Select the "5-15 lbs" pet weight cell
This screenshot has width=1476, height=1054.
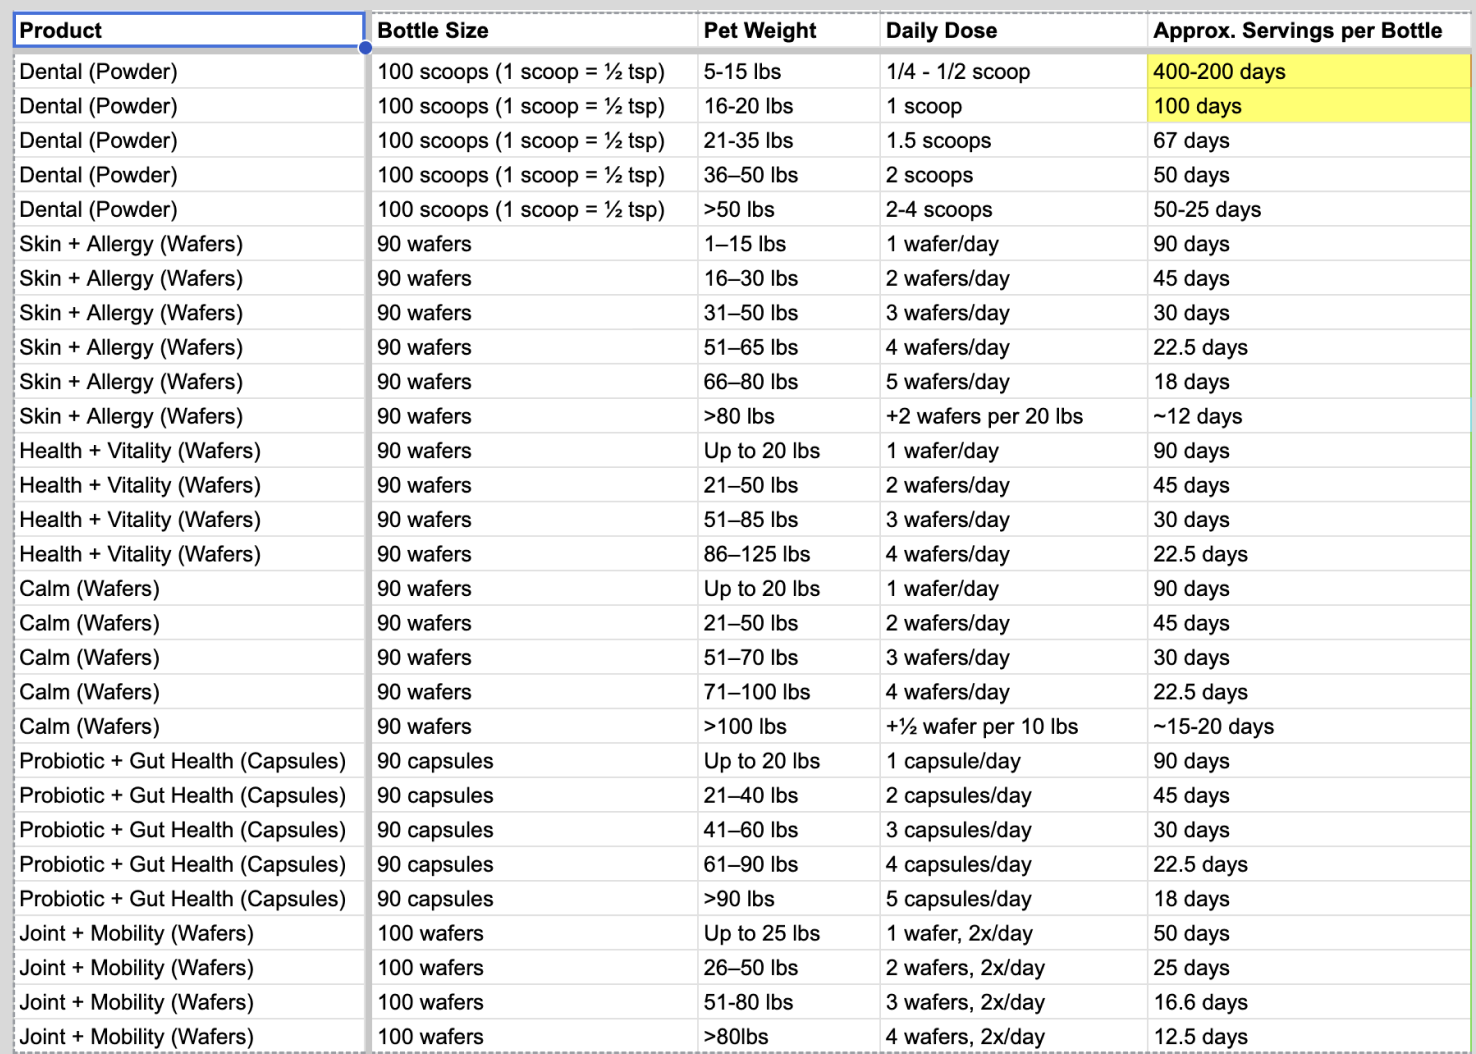[789, 71]
